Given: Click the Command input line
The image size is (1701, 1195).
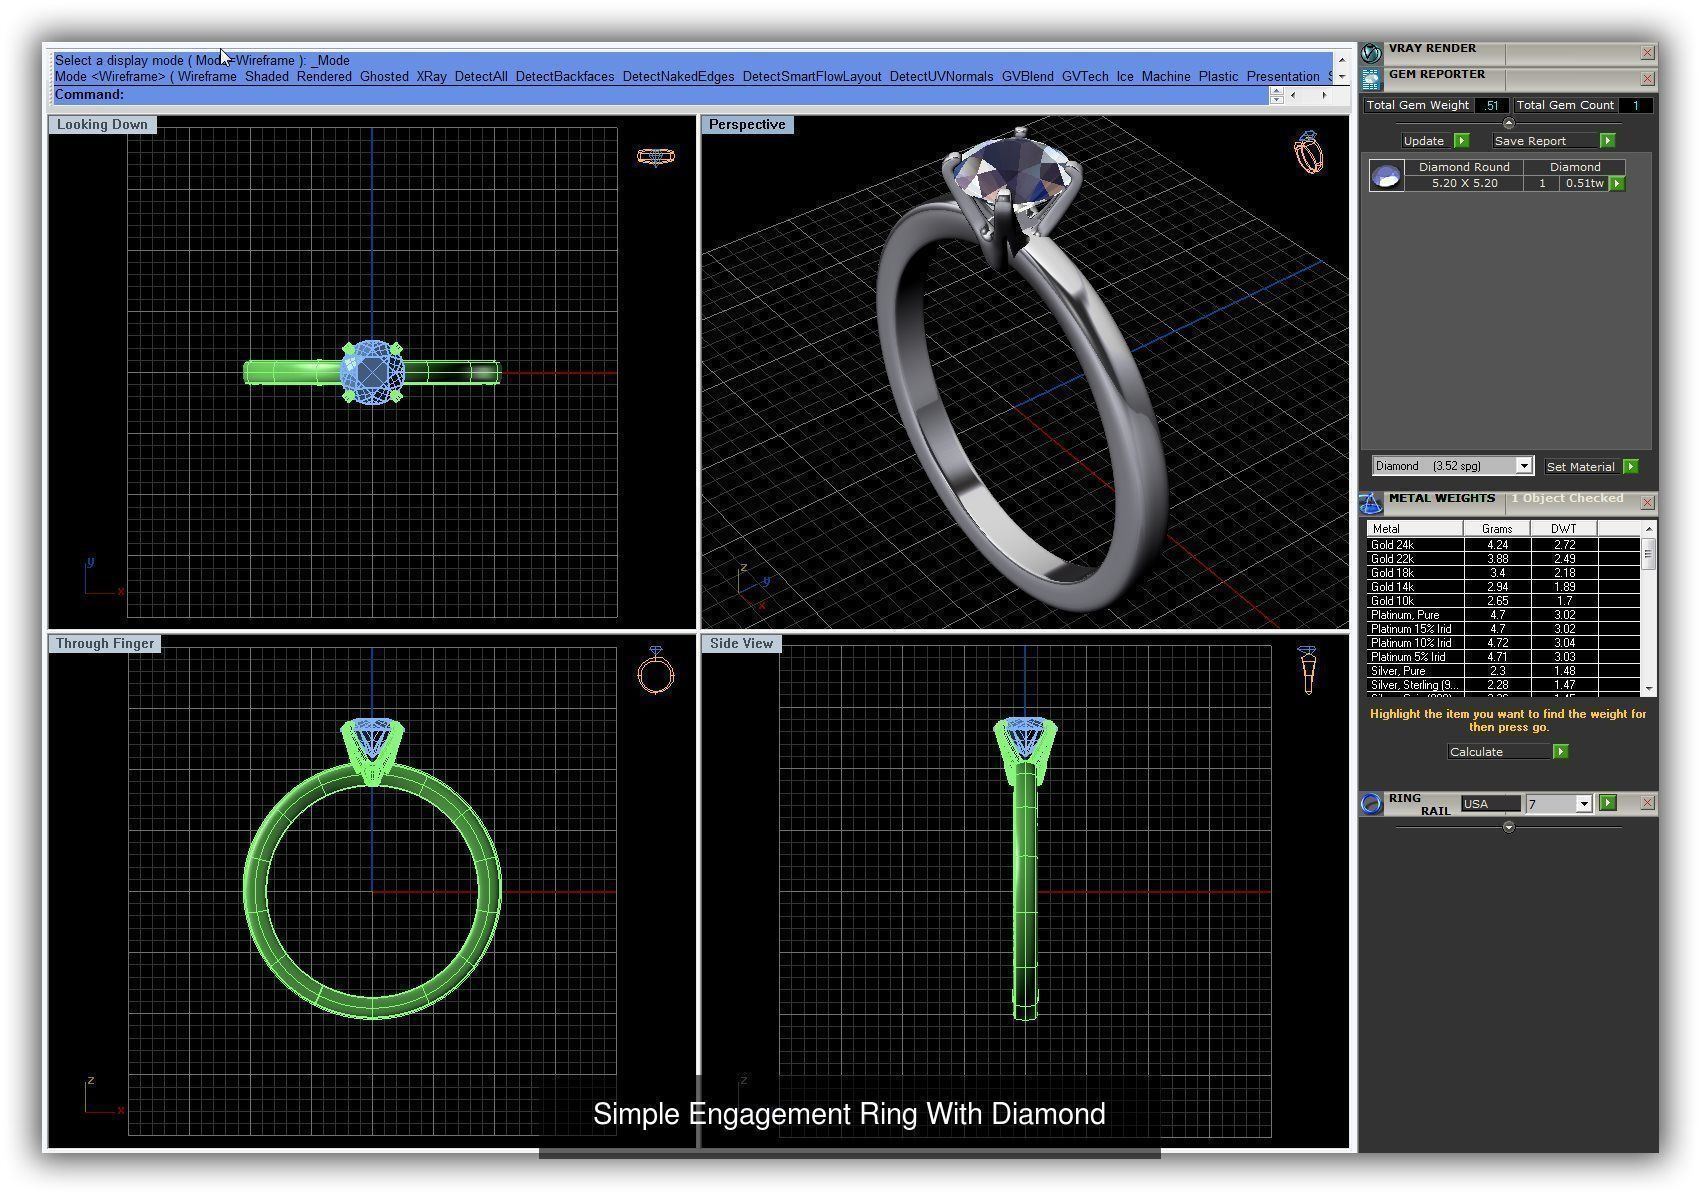Looking at the screenshot, I should (661, 95).
